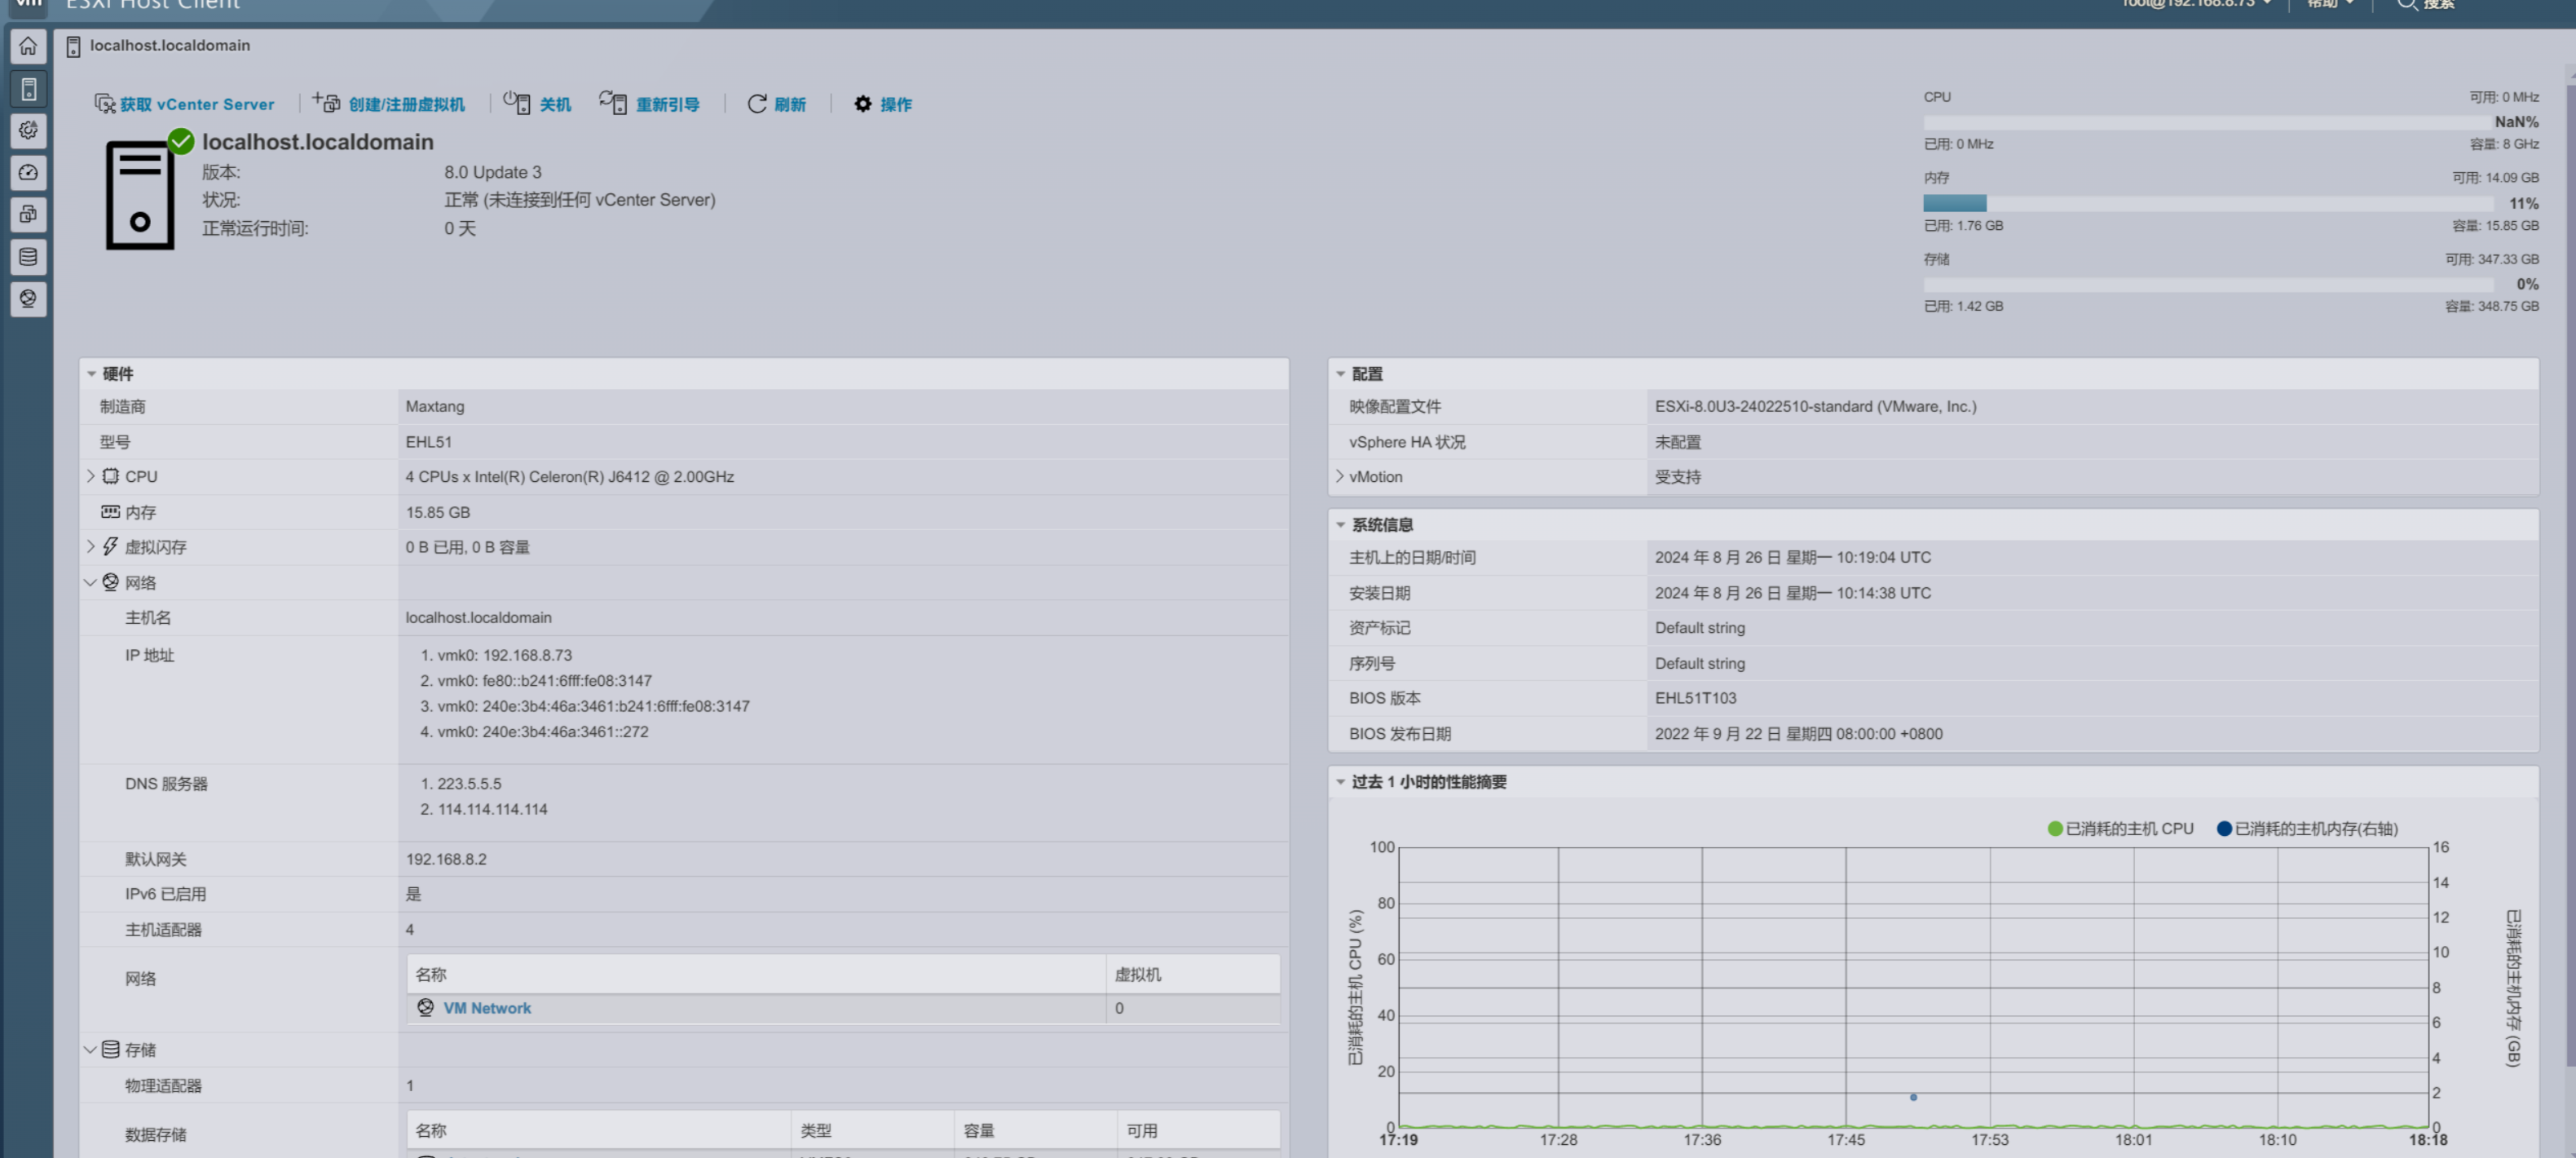The height and width of the screenshot is (1158, 2576).
Task: Click 创建/注册虚拟机 button
Action: coord(389,104)
